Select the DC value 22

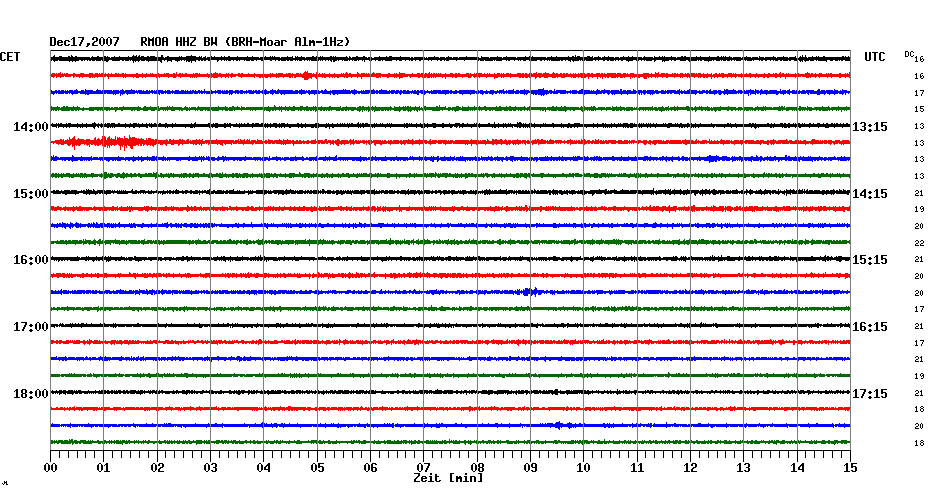click(x=918, y=243)
